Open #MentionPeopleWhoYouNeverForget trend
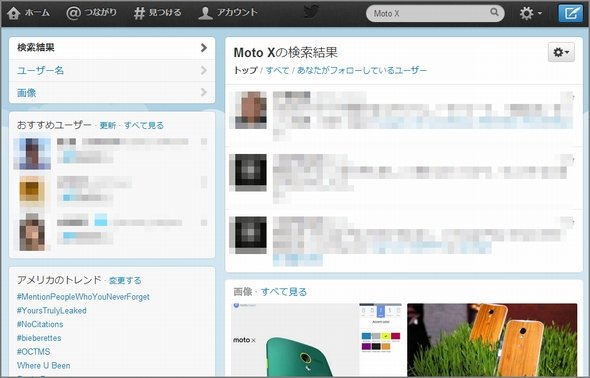The width and height of the screenshot is (590, 378). pos(83,297)
